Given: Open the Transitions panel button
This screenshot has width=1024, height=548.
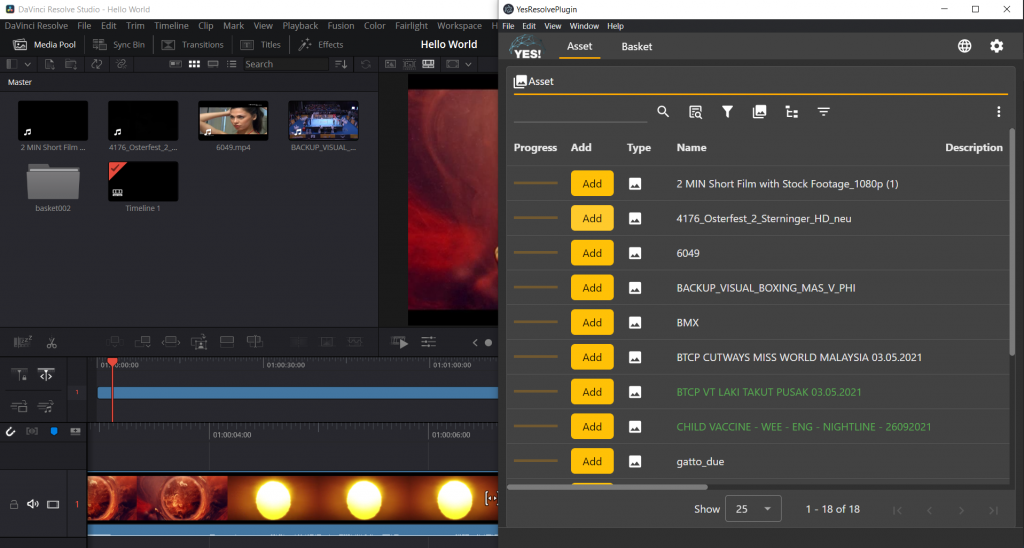Looking at the screenshot, I should (x=193, y=44).
